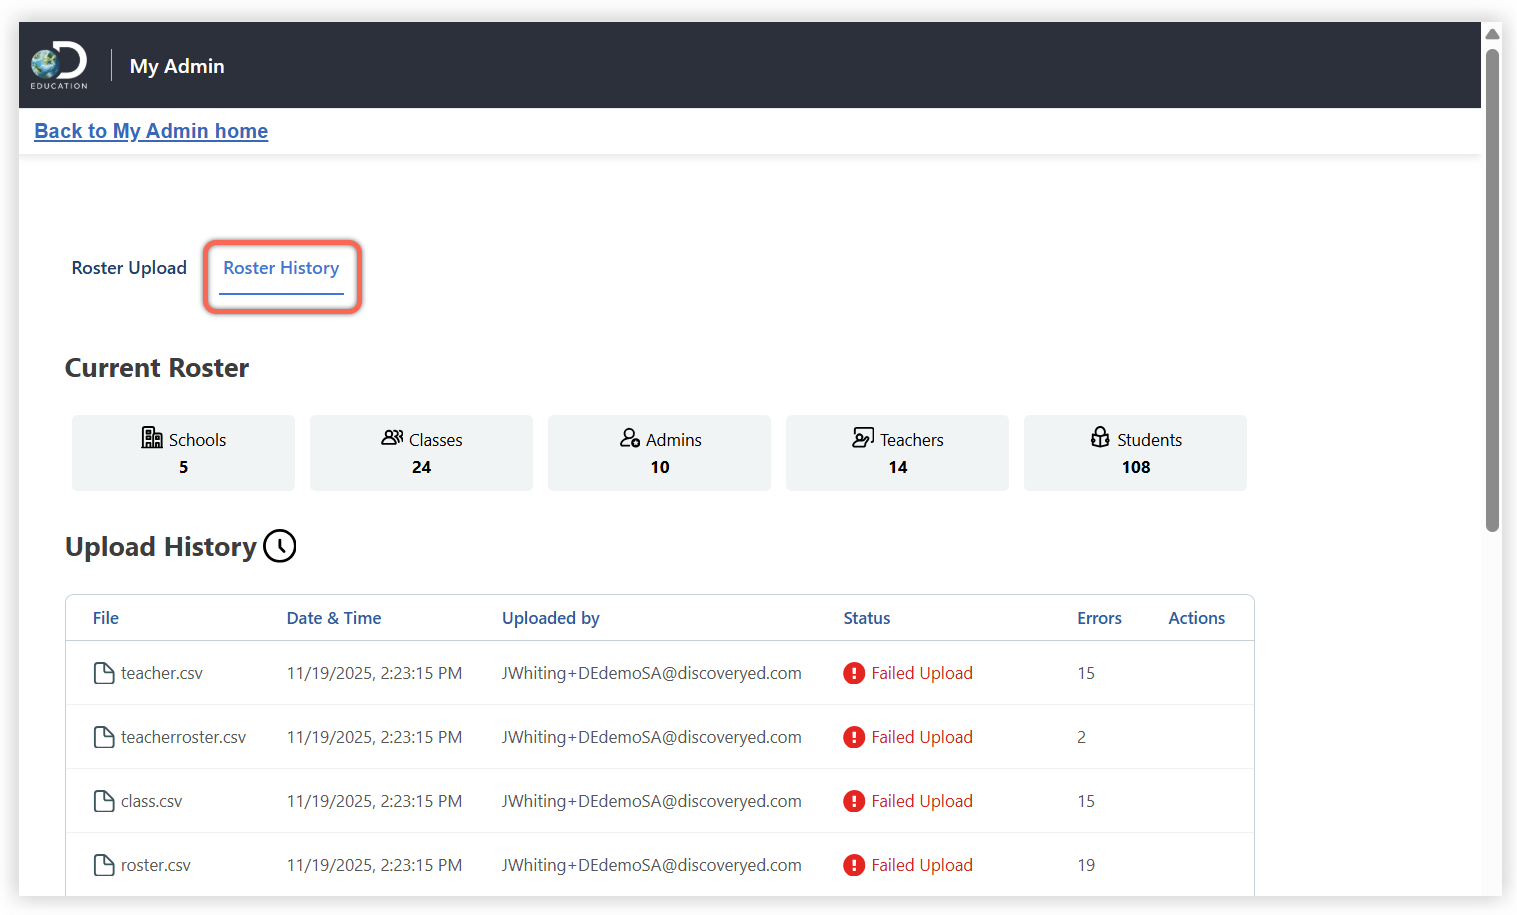Click the Errors column header
This screenshot has width=1517, height=915.
[1099, 618]
